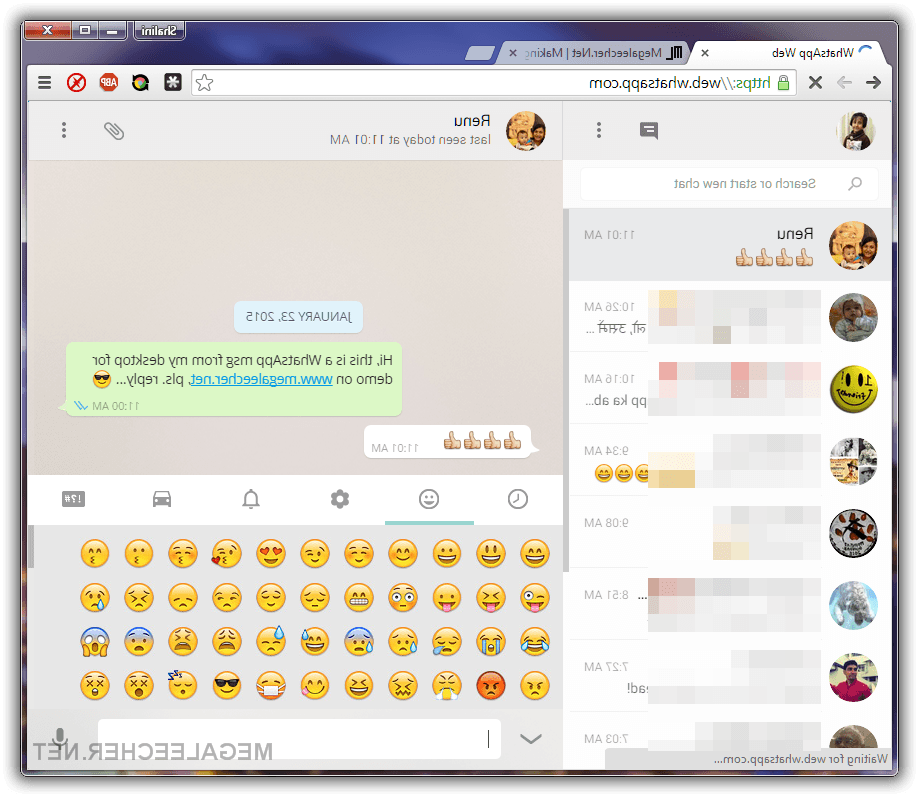Start a new chat with the message icon
Image resolution: width=919 pixels, height=797 pixels.
point(649,131)
